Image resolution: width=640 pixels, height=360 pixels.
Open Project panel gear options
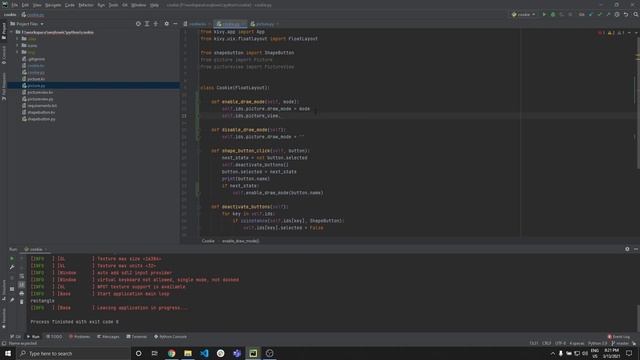click(x=167, y=24)
